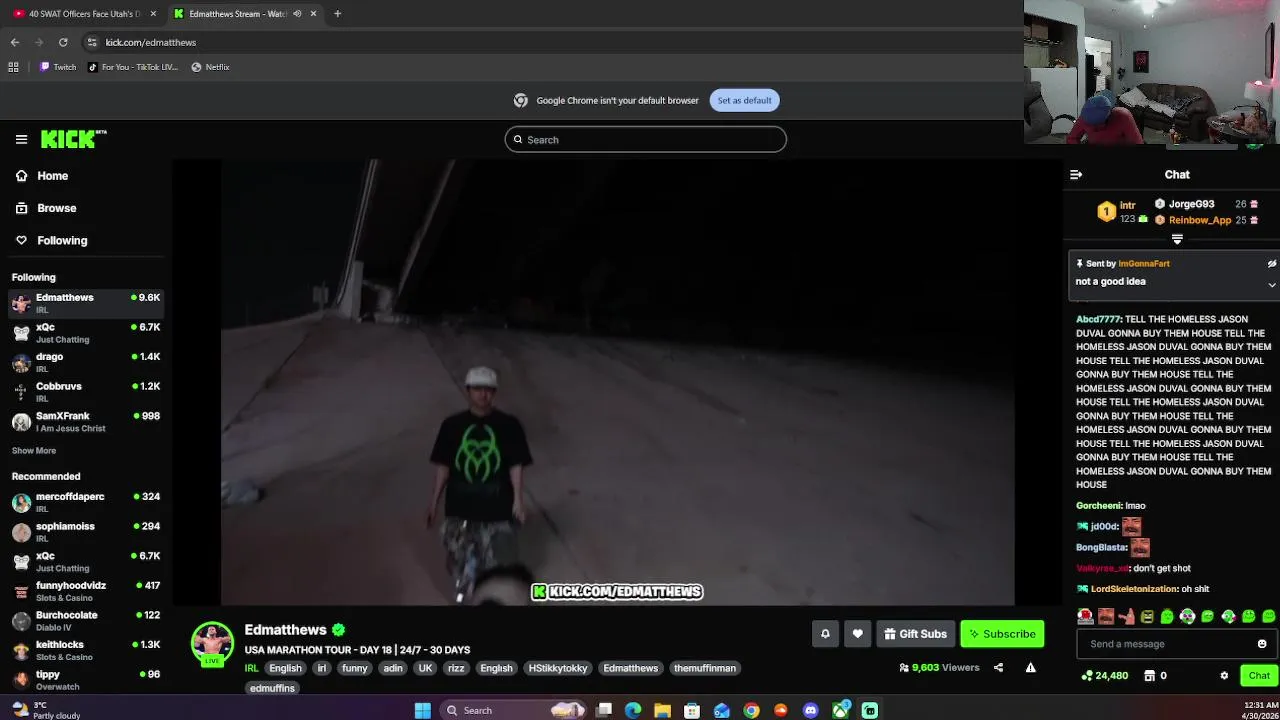Open Twitch bookmark
The width and height of the screenshot is (1280, 720).
click(58, 67)
